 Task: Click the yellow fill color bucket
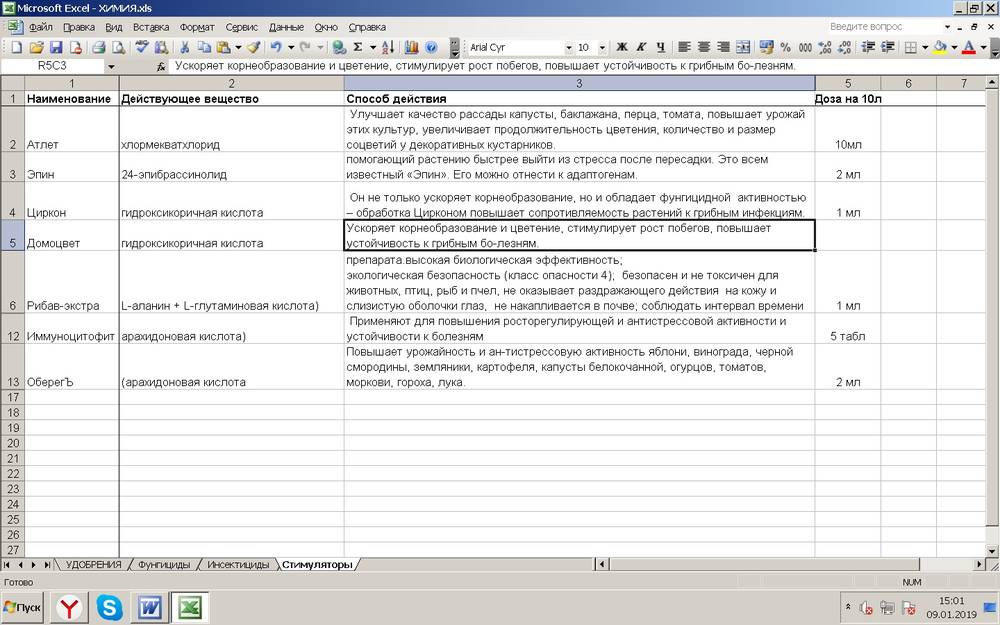point(940,47)
